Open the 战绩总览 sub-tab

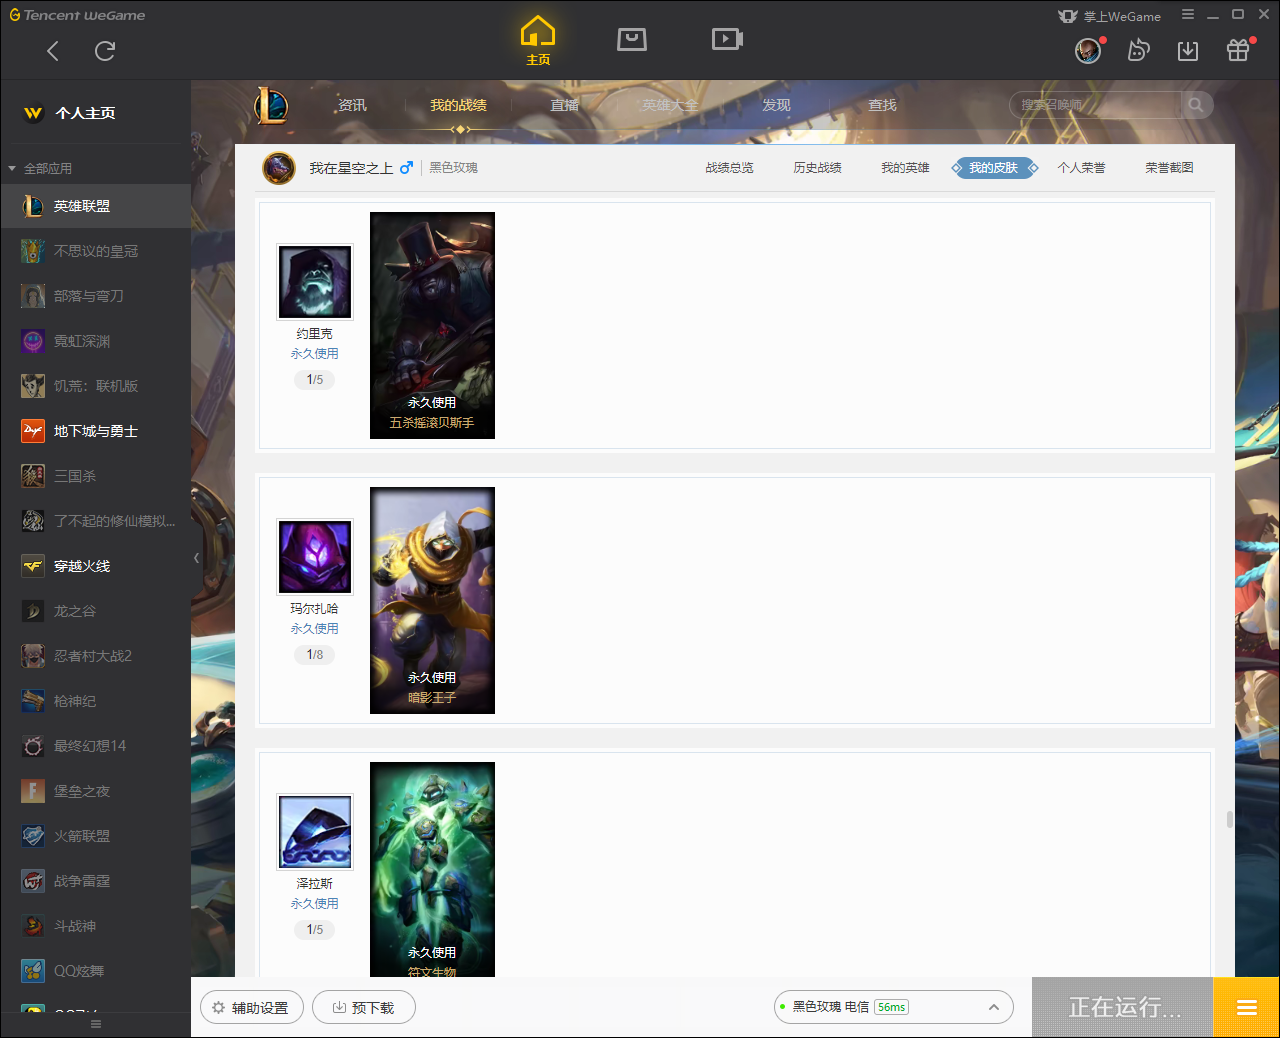729,168
